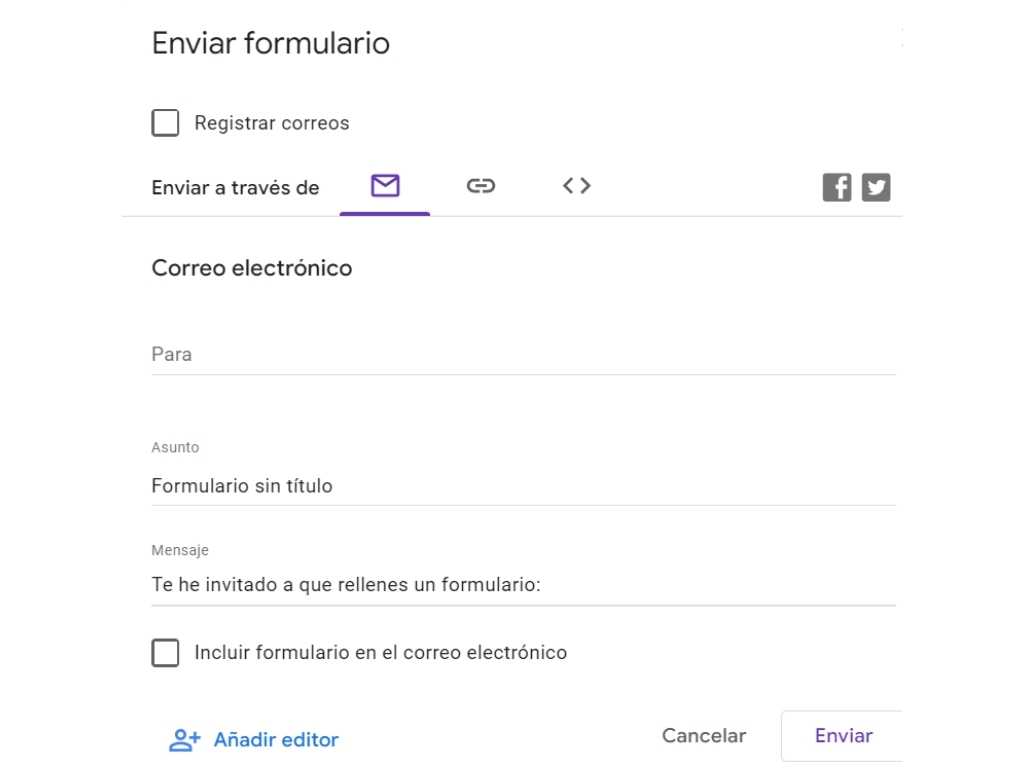1024x768 pixels.
Task: Click the chain link sharing icon
Action: click(x=481, y=186)
